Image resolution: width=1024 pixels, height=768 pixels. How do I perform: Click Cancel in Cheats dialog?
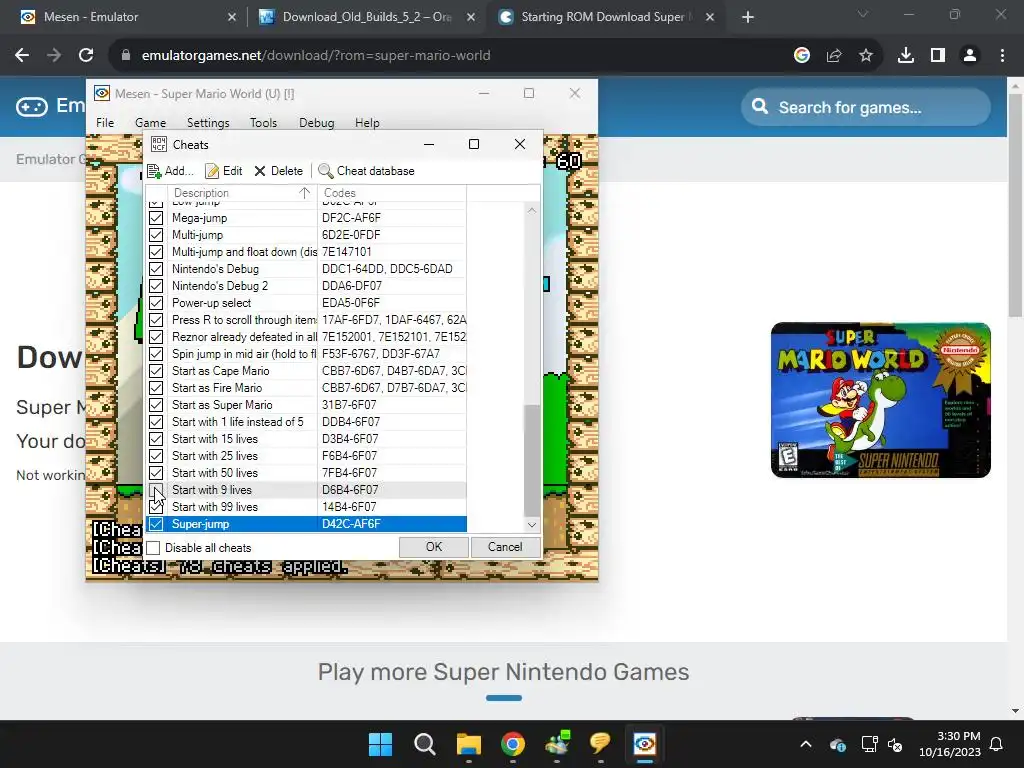(x=505, y=547)
